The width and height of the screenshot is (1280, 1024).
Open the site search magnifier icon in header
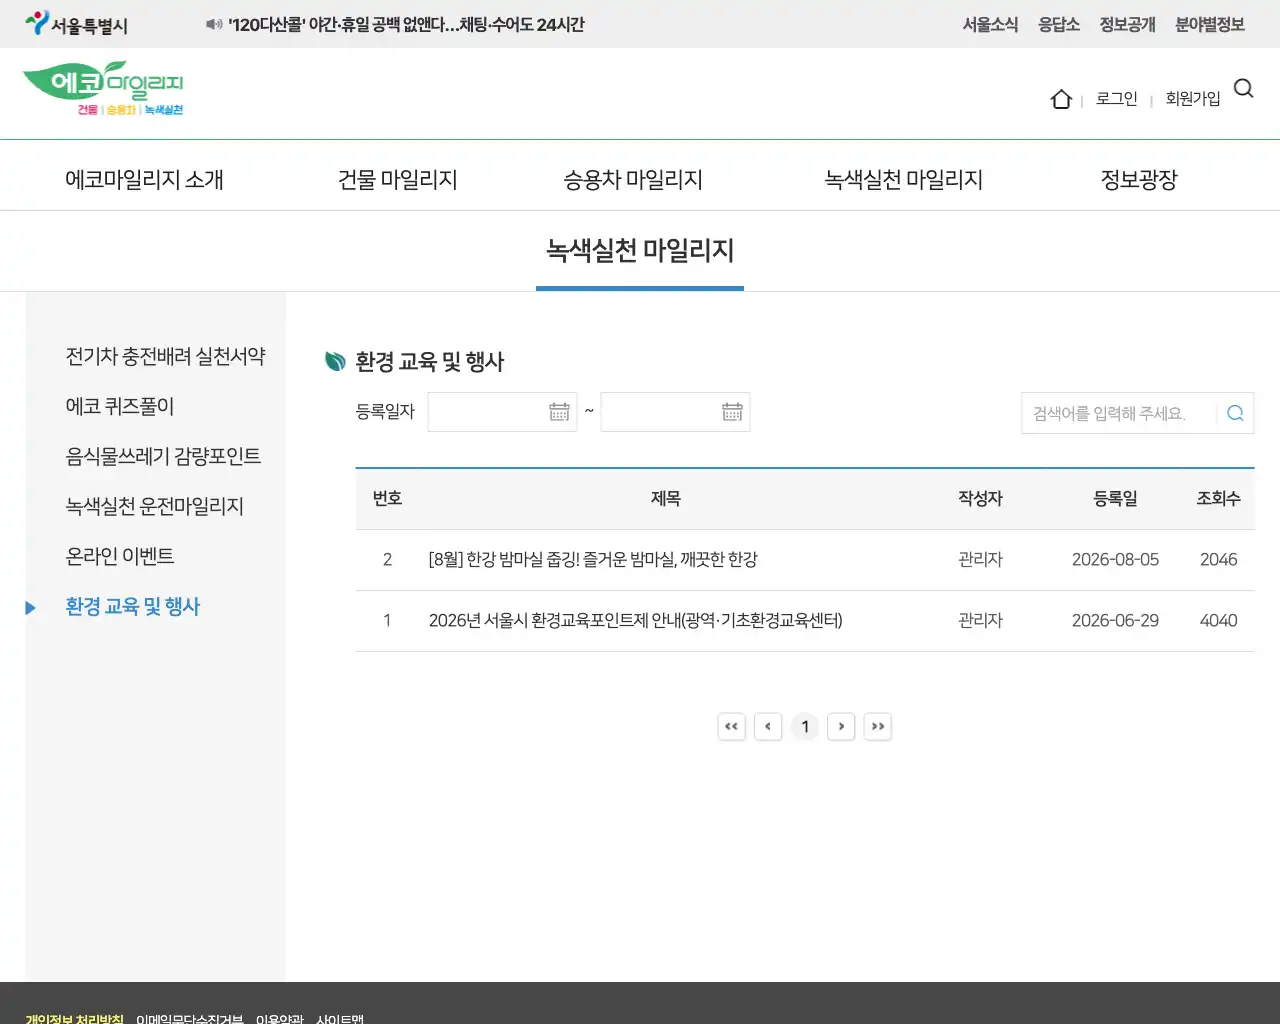(x=1244, y=89)
